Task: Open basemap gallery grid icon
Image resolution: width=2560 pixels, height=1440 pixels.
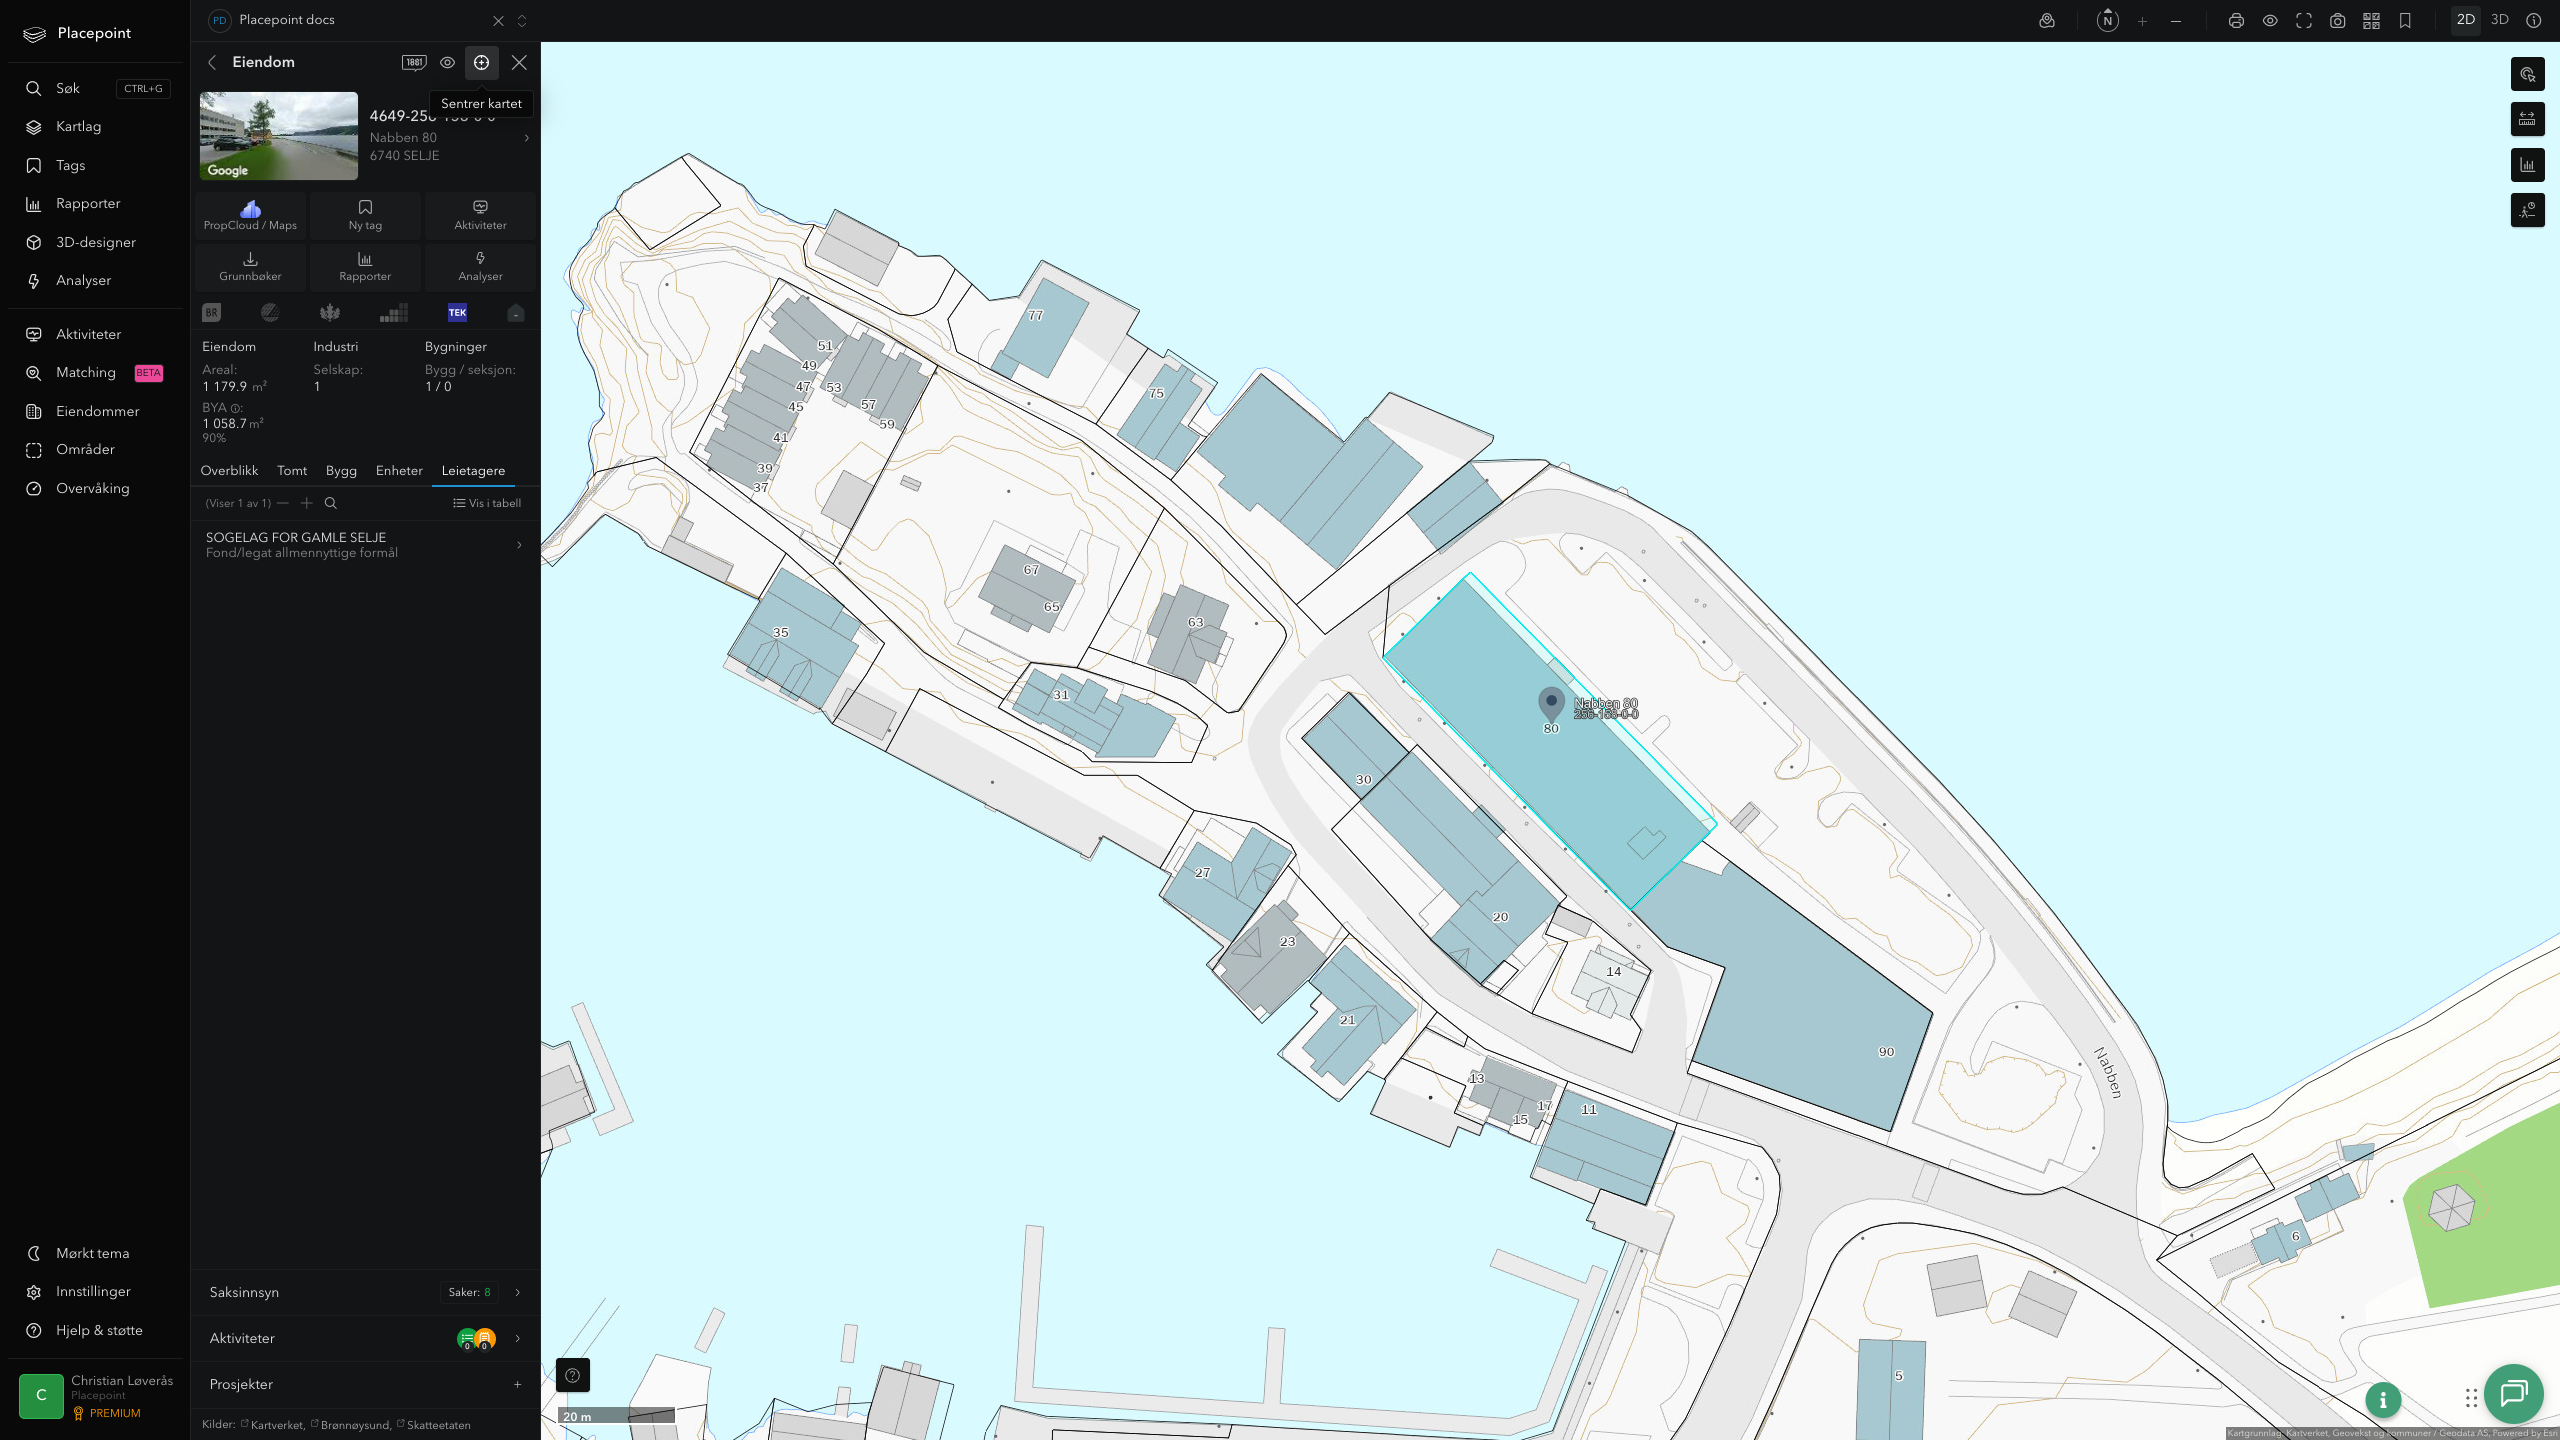Action: (x=2371, y=21)
